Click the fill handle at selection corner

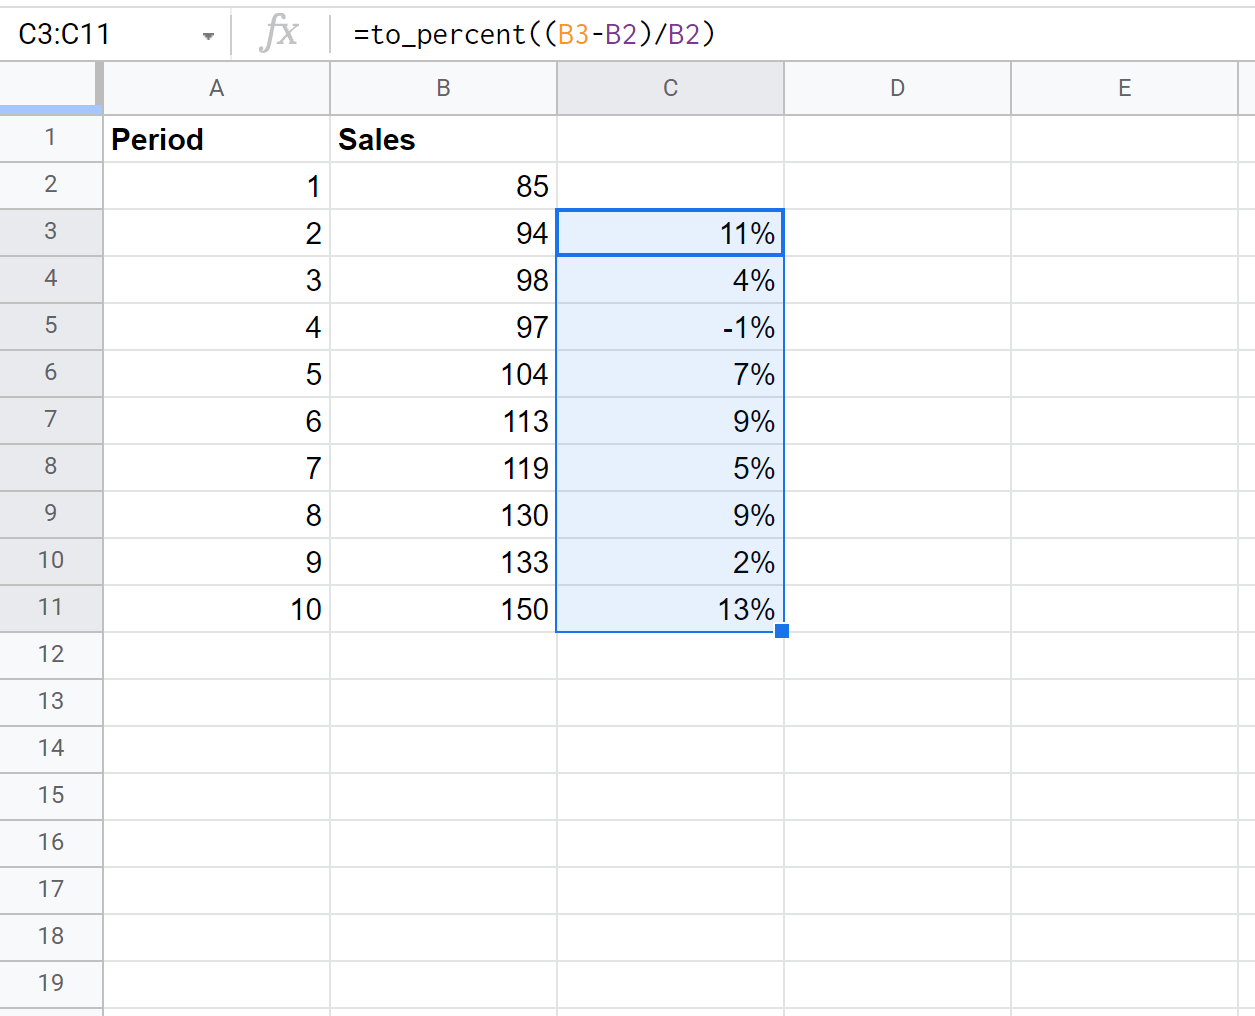[x=782, y=631]
